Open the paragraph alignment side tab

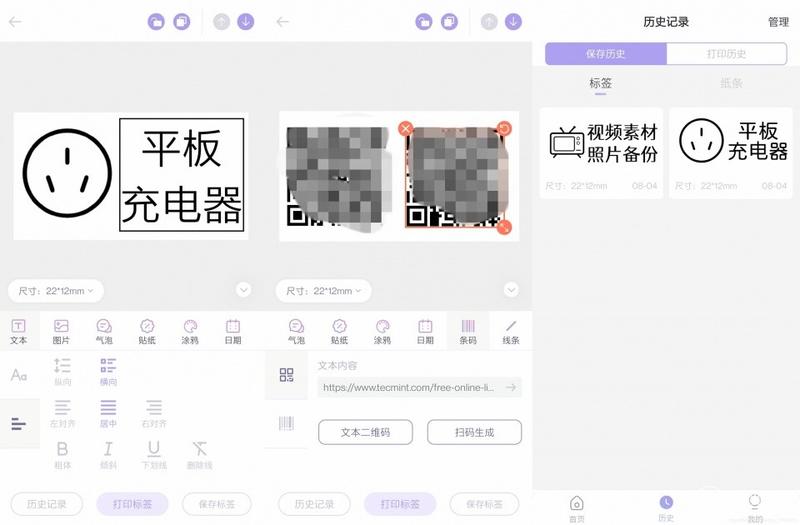point(19,423)
